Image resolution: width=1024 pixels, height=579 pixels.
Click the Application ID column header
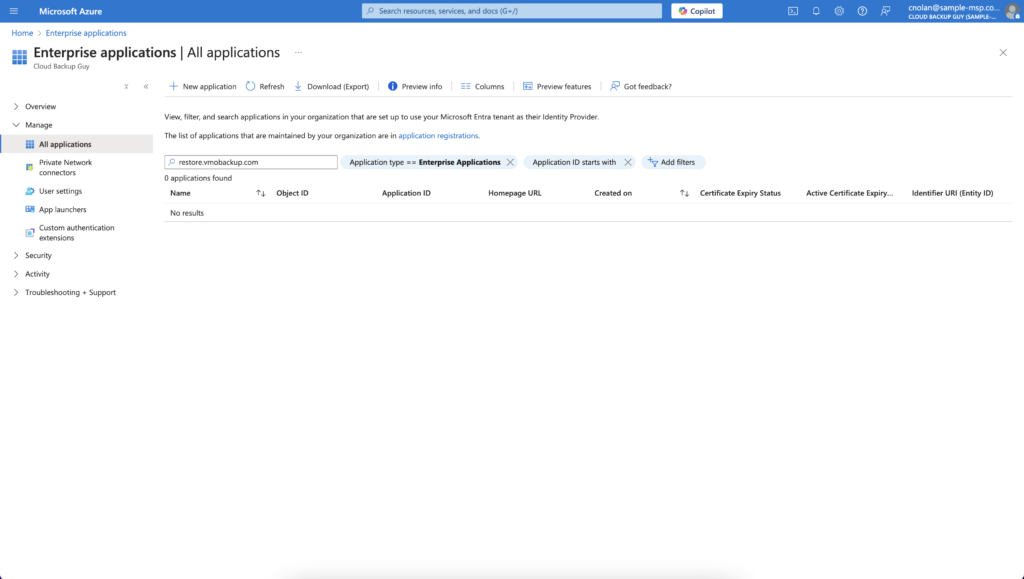[406, 193]
